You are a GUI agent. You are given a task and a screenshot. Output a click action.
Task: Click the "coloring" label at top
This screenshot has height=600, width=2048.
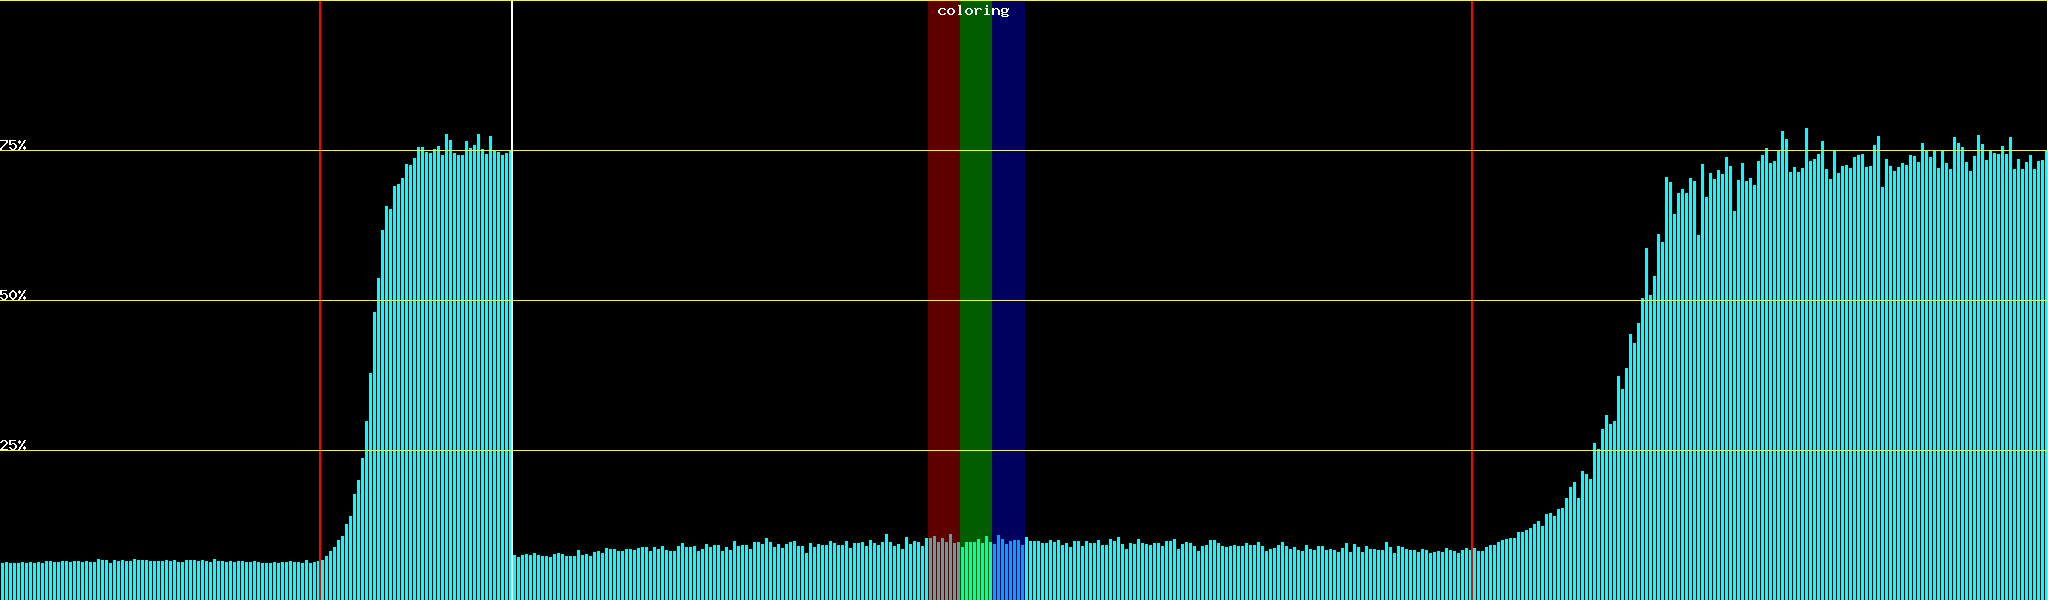click(973, 11)
